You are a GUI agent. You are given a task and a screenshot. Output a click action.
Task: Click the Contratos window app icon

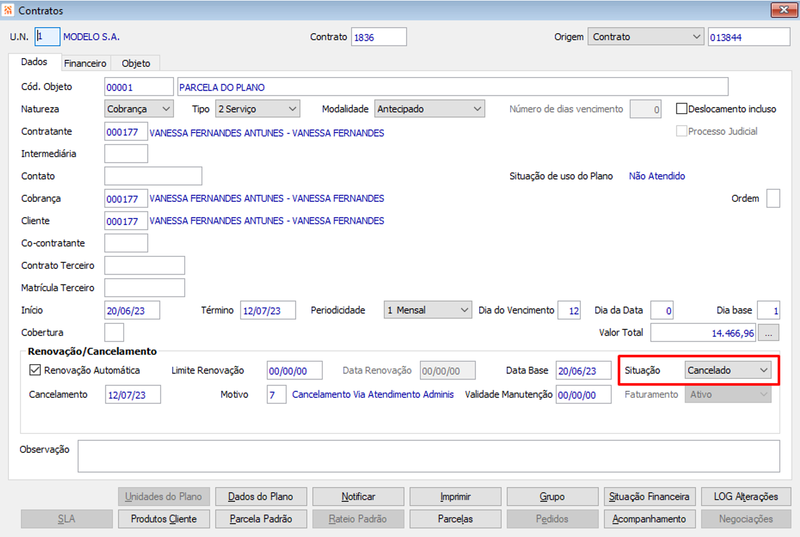click(x=8, y=10)
